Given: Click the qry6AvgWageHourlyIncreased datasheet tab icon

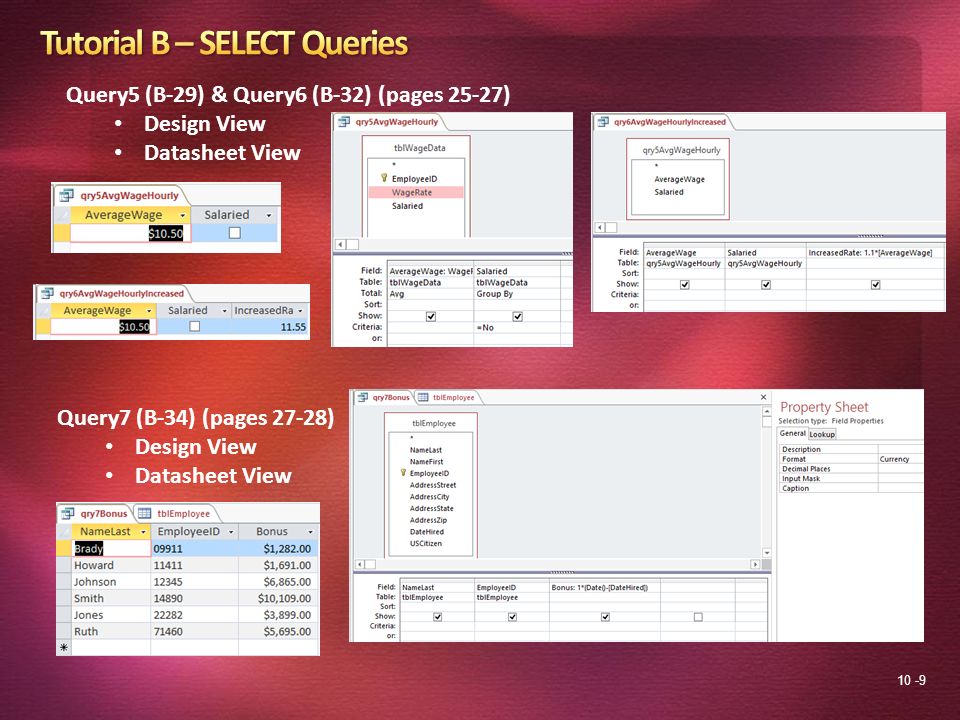Looking at the screenshot, I should tap(47, 293).
